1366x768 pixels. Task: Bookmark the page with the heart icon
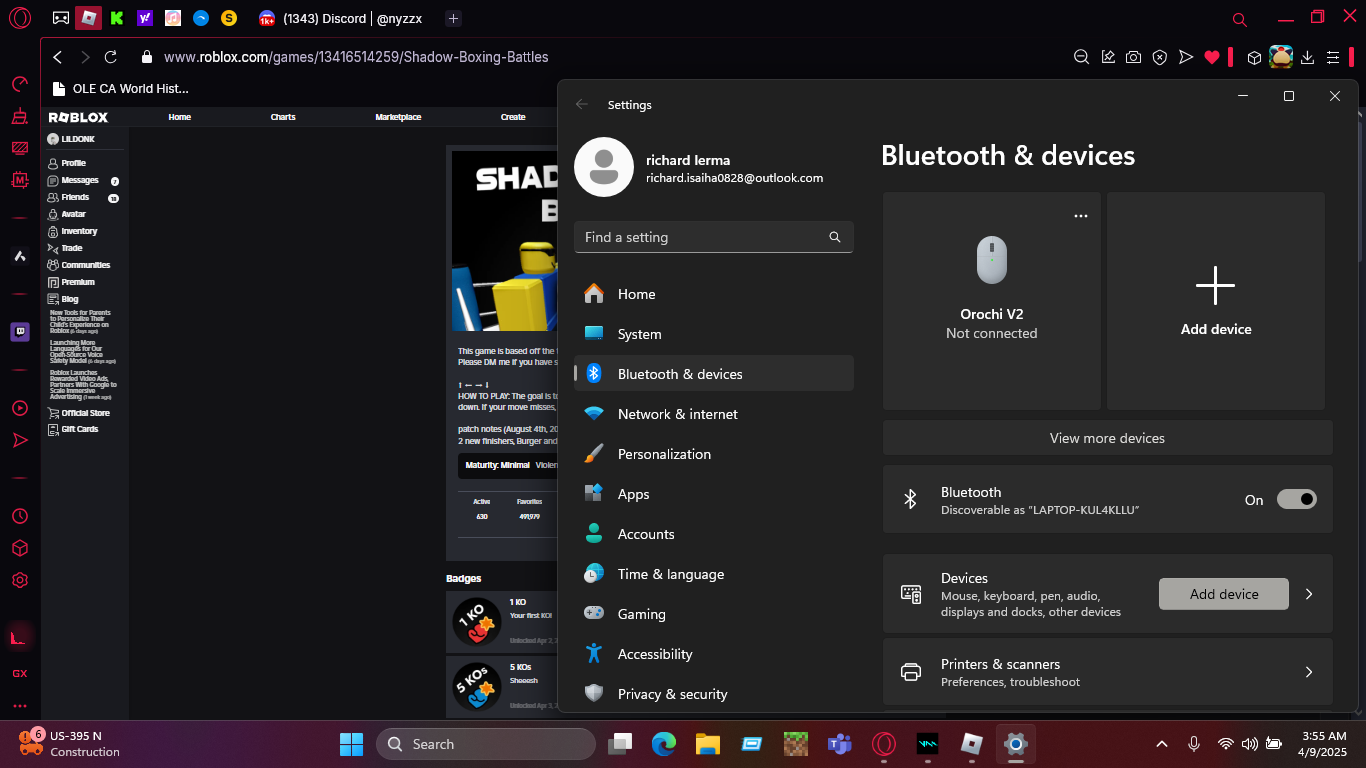[1212, 57]
